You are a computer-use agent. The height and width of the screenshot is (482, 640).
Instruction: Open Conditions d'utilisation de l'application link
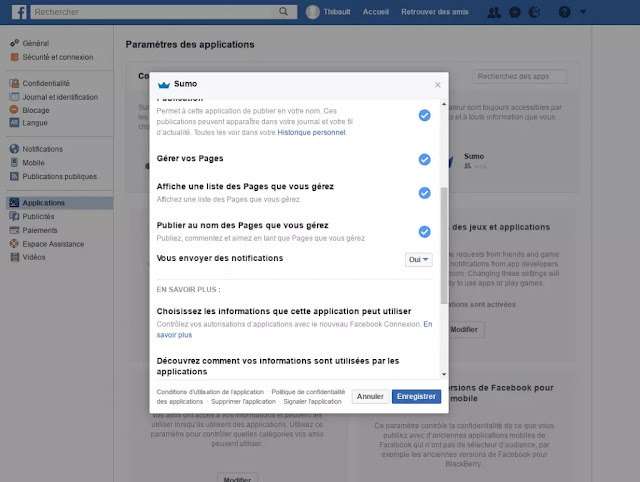pyautogui.click(x=210, y=392)
